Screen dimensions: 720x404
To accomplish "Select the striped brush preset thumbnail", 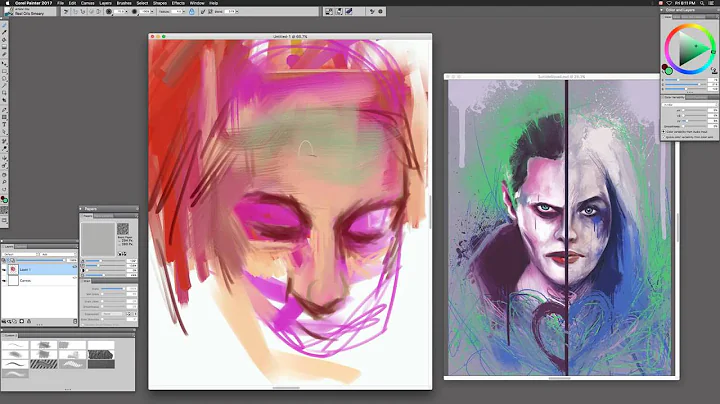I will pos(44,364).
